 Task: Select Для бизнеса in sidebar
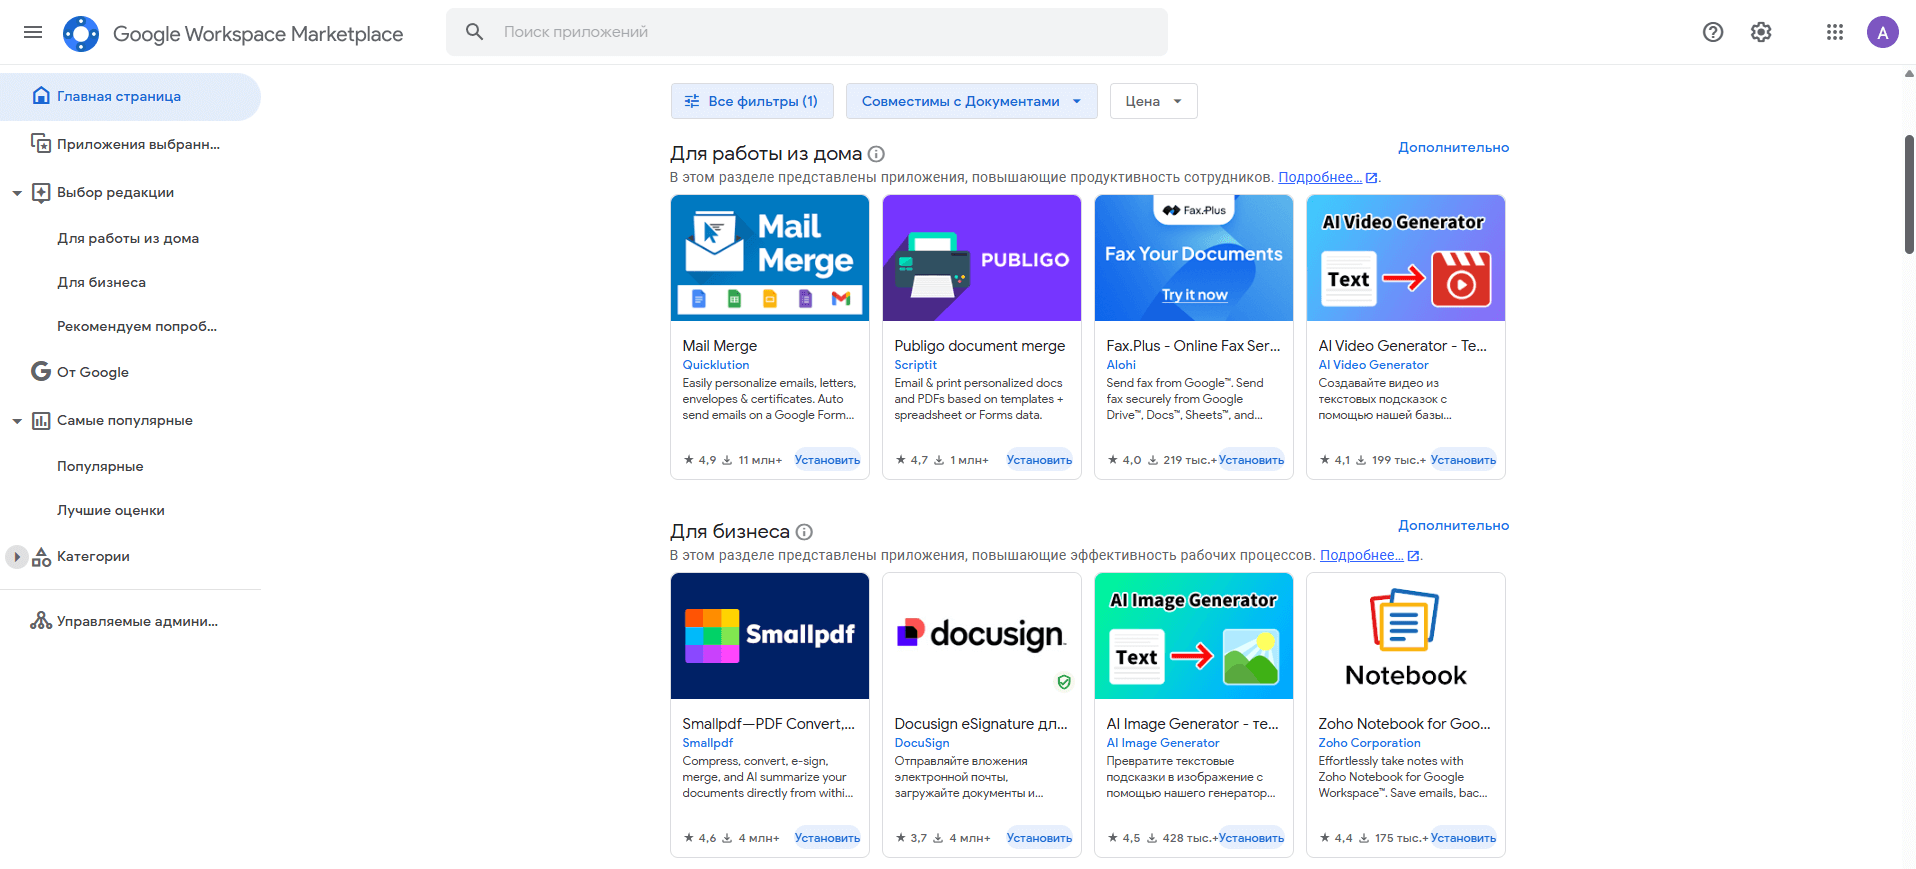101,282
